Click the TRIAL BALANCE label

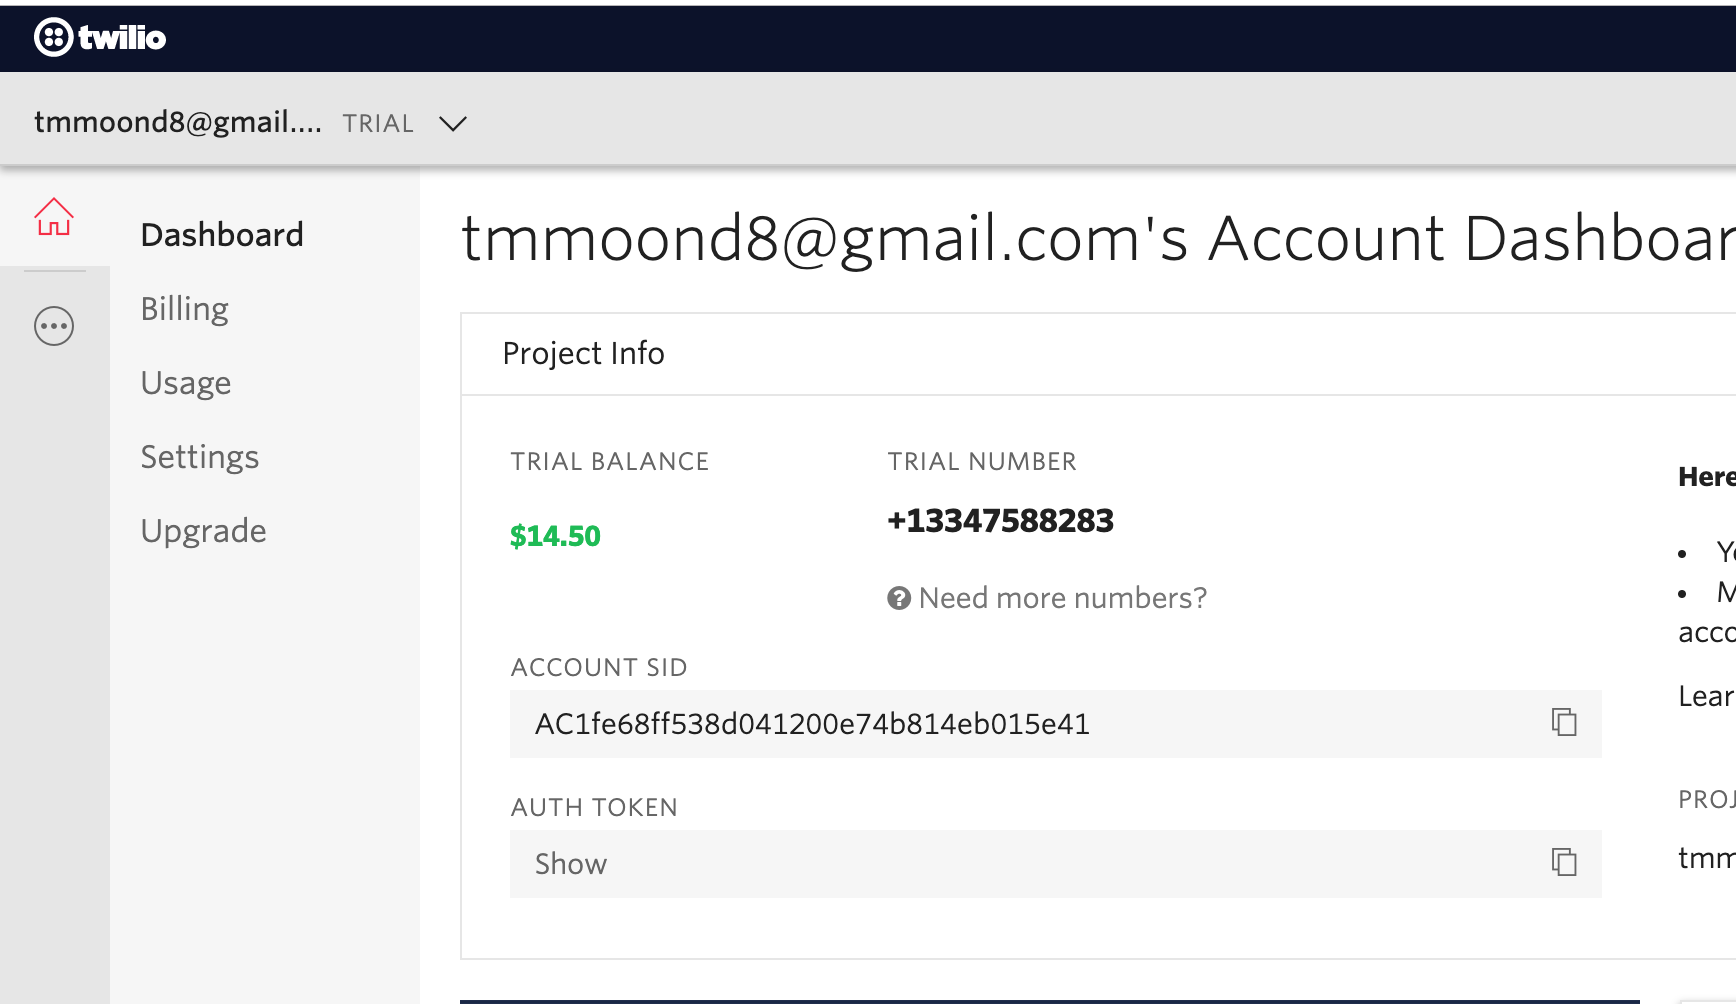(610, 462)
